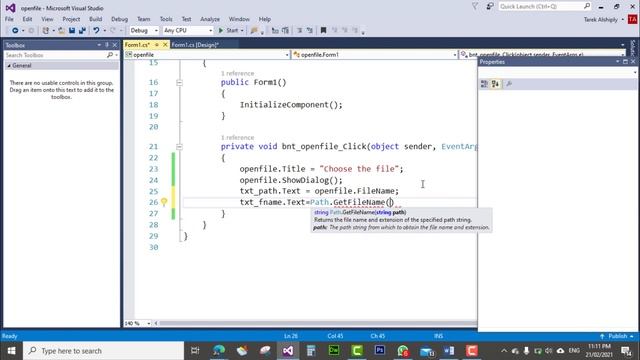Click the Property Pages wrench icon

click(509, 84)
